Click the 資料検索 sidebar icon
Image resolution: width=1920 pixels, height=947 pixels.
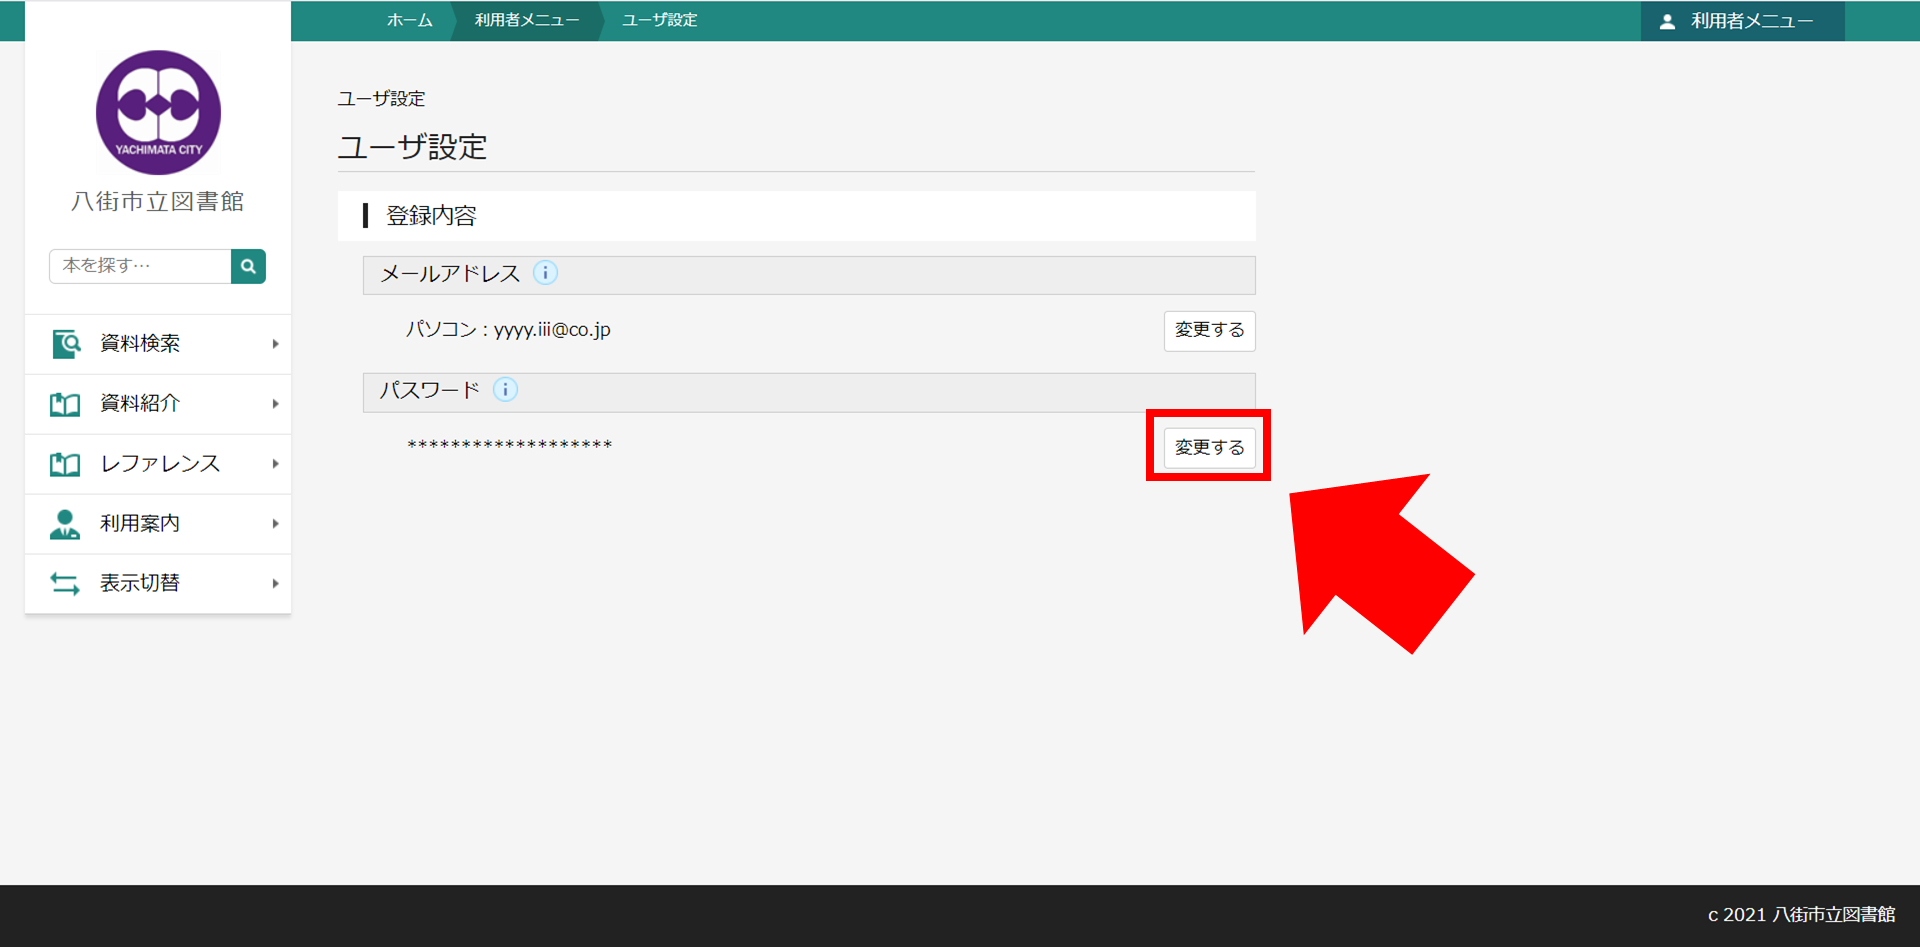(66, 344)
